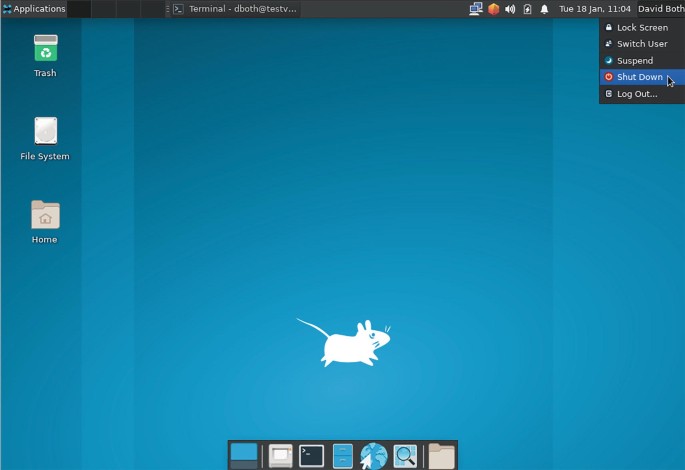The image size is (685, 470).
Task: Launch Terminal Emulator from the dock
Action: pyautogui.click(x=312, y=456)
